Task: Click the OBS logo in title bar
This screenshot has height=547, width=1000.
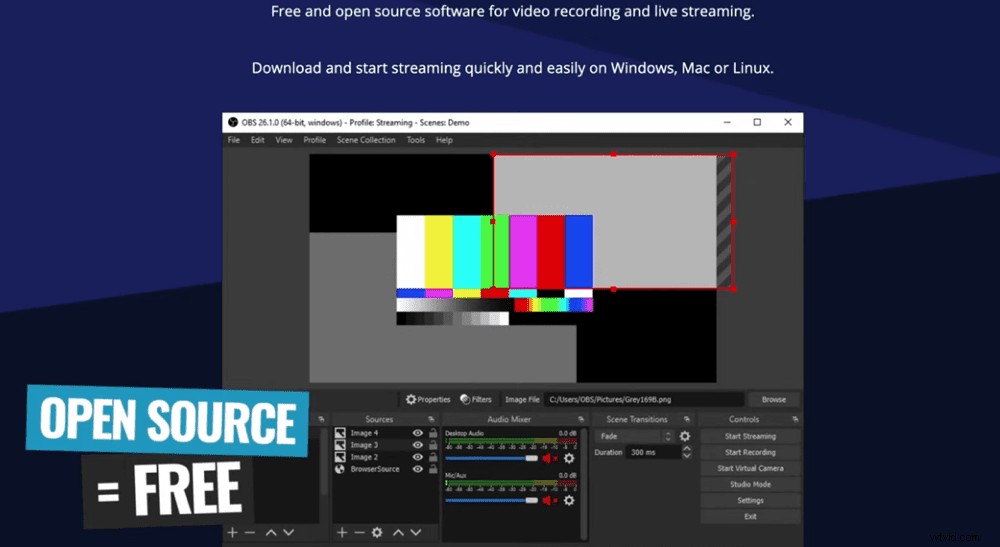Action: coord(233,122)
